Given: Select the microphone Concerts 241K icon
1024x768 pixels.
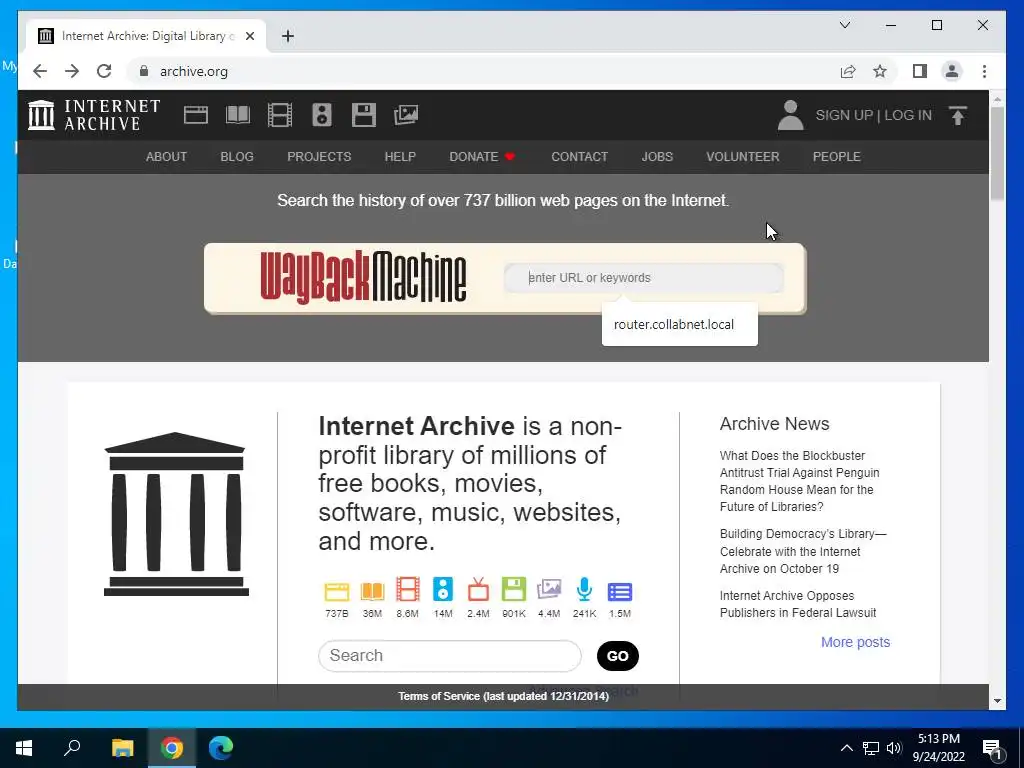Looking at the screenshot, I should tap(584, 589).
